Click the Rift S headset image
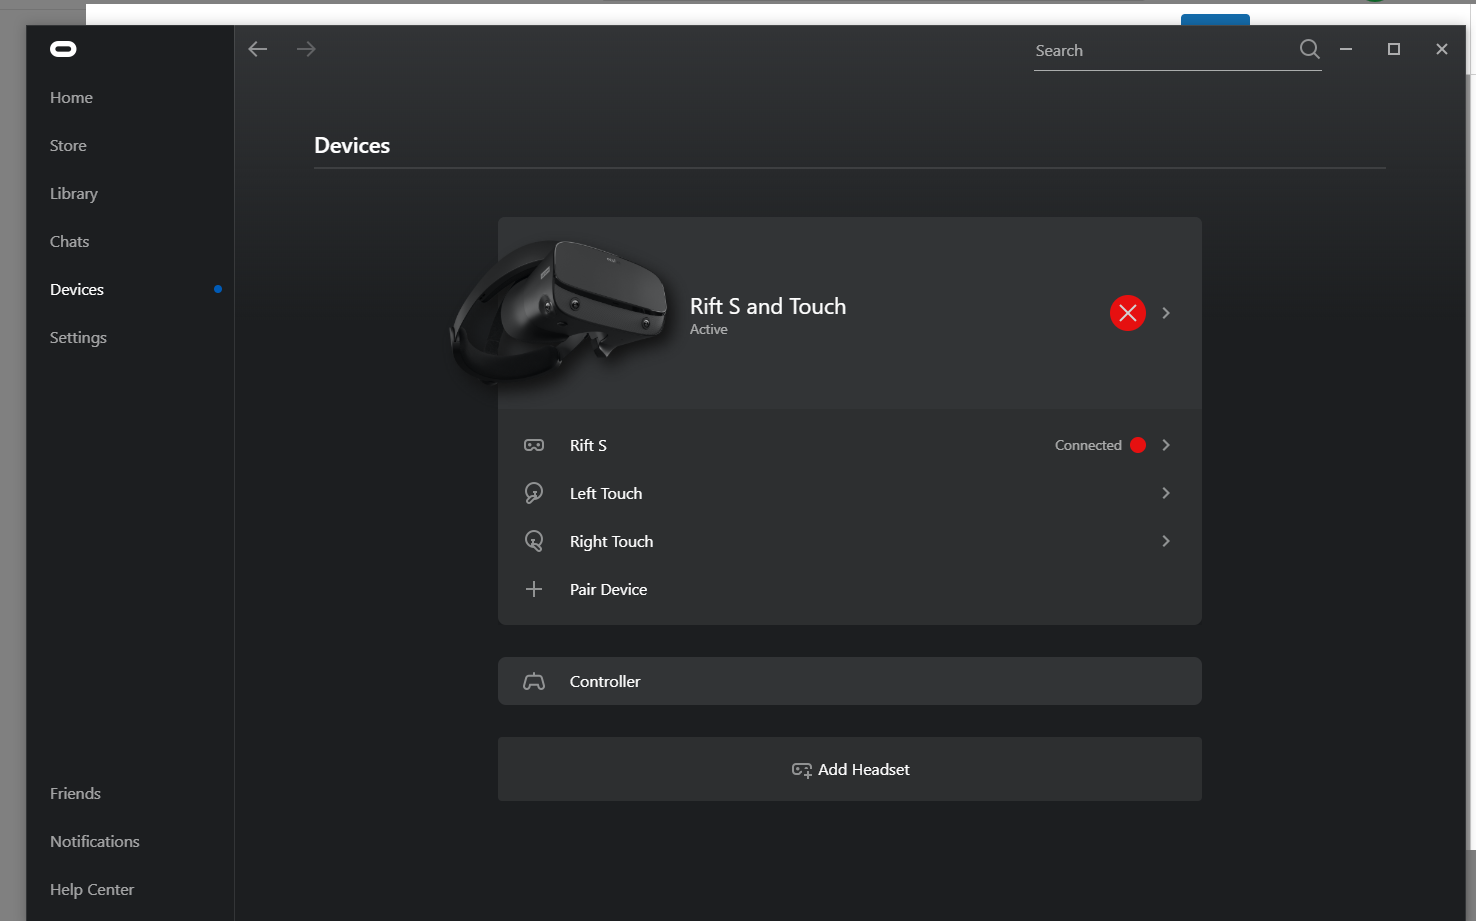 560,310
